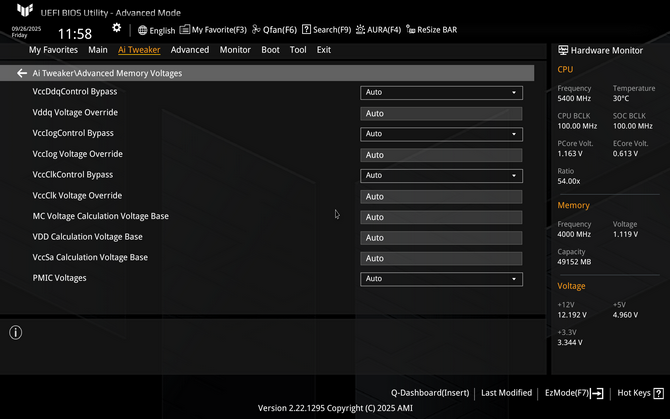This screenshot has height=419, width=670.
Task: Click the back arrow to Ai Tweaker
Action: tap(22, 73)
